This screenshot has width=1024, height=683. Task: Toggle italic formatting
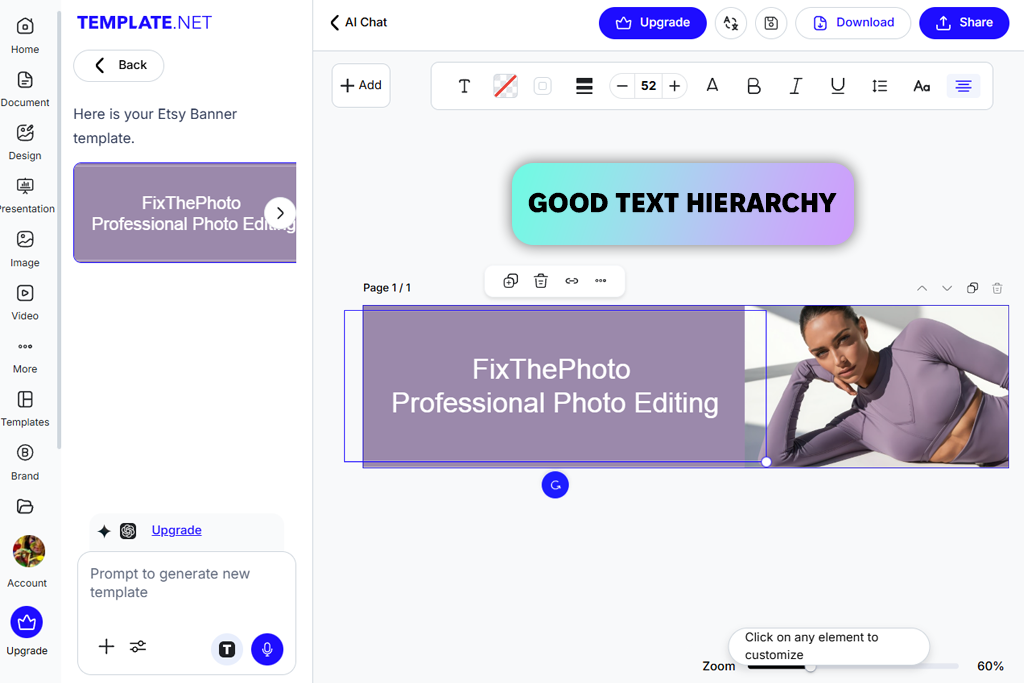coord(795,86)
